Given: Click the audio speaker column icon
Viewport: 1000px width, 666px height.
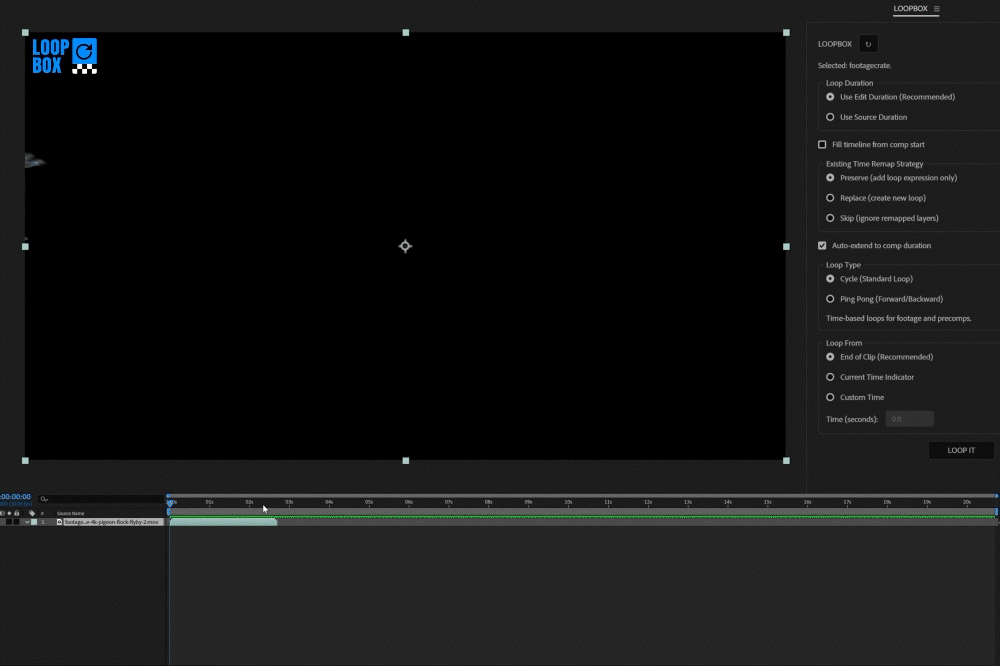Looking at the screenshot, I should point(3,514).
